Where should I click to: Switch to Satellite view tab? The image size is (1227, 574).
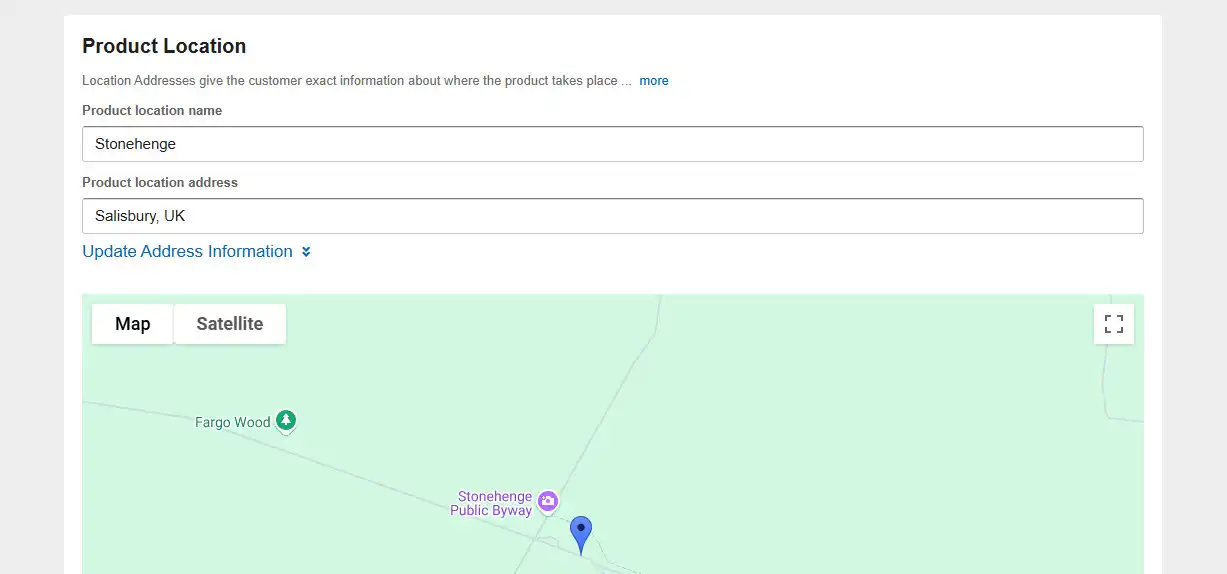pyautogui.click(x=230, y=324)
